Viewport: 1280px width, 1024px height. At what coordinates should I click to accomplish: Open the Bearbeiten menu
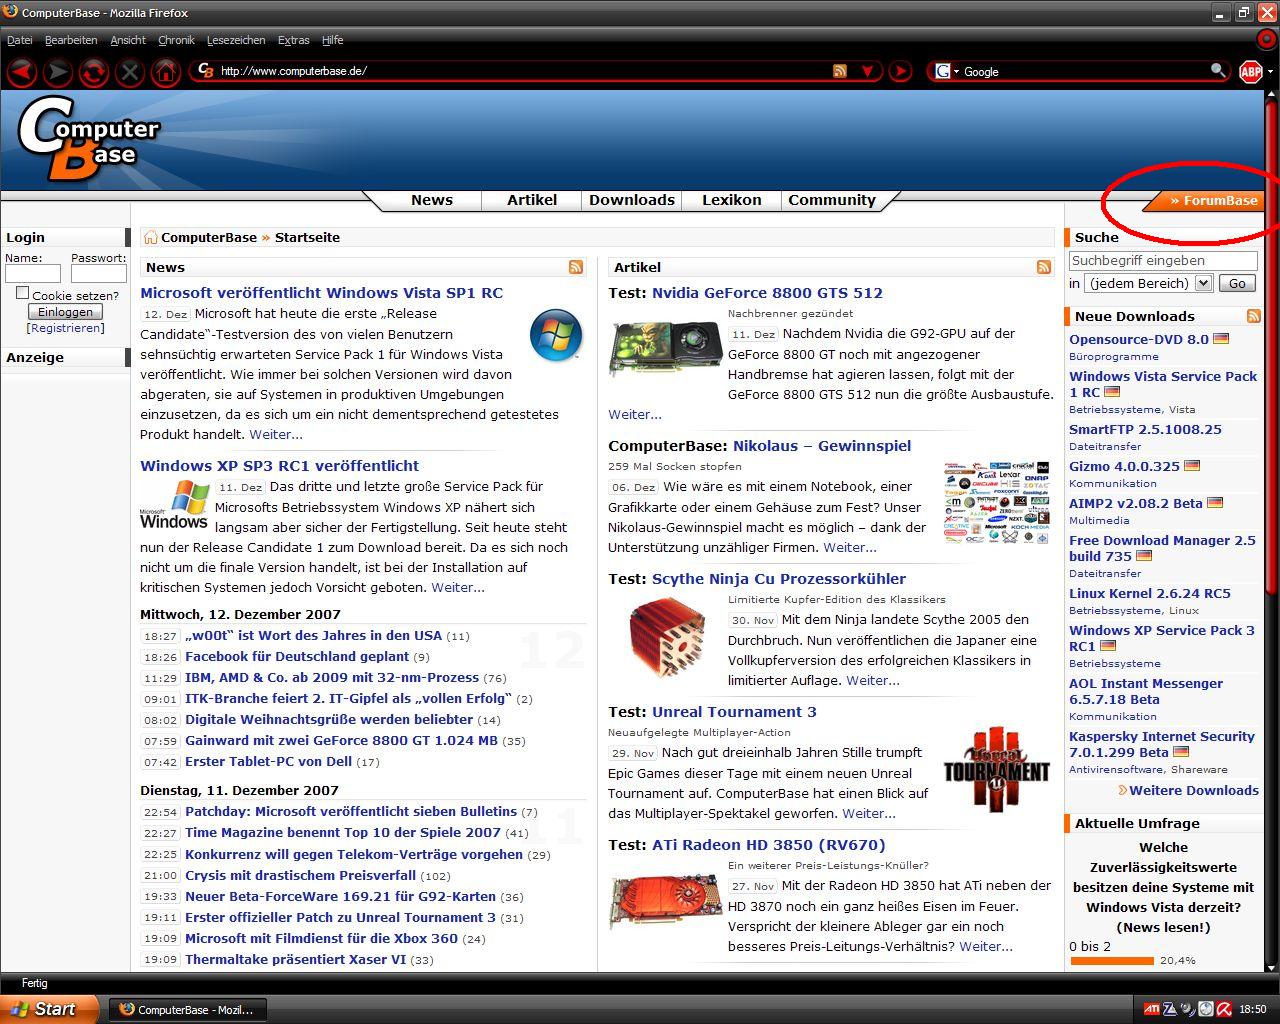pyautogui.click(x=71, y=40)
